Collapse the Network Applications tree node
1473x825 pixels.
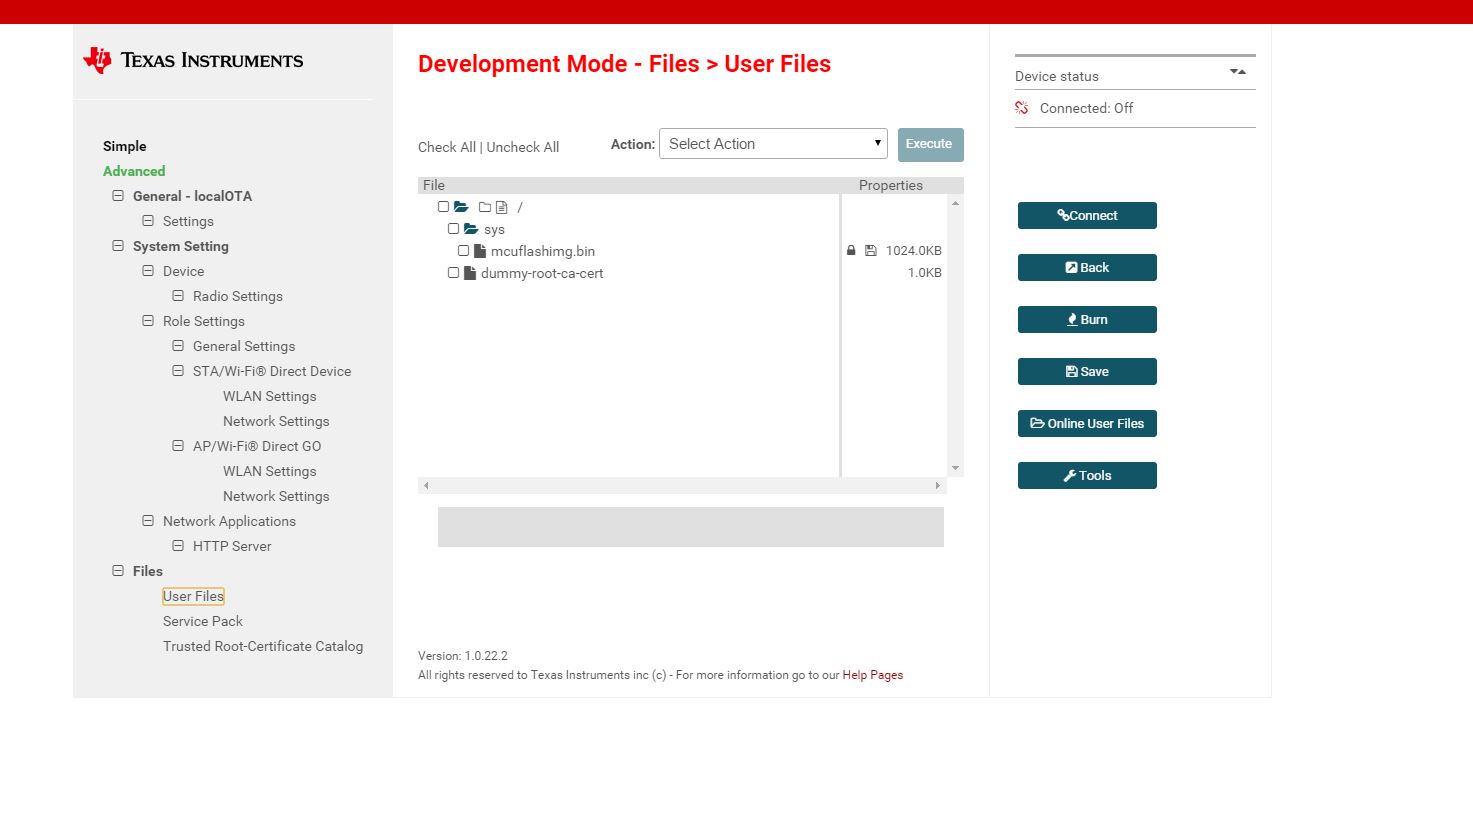148,521
